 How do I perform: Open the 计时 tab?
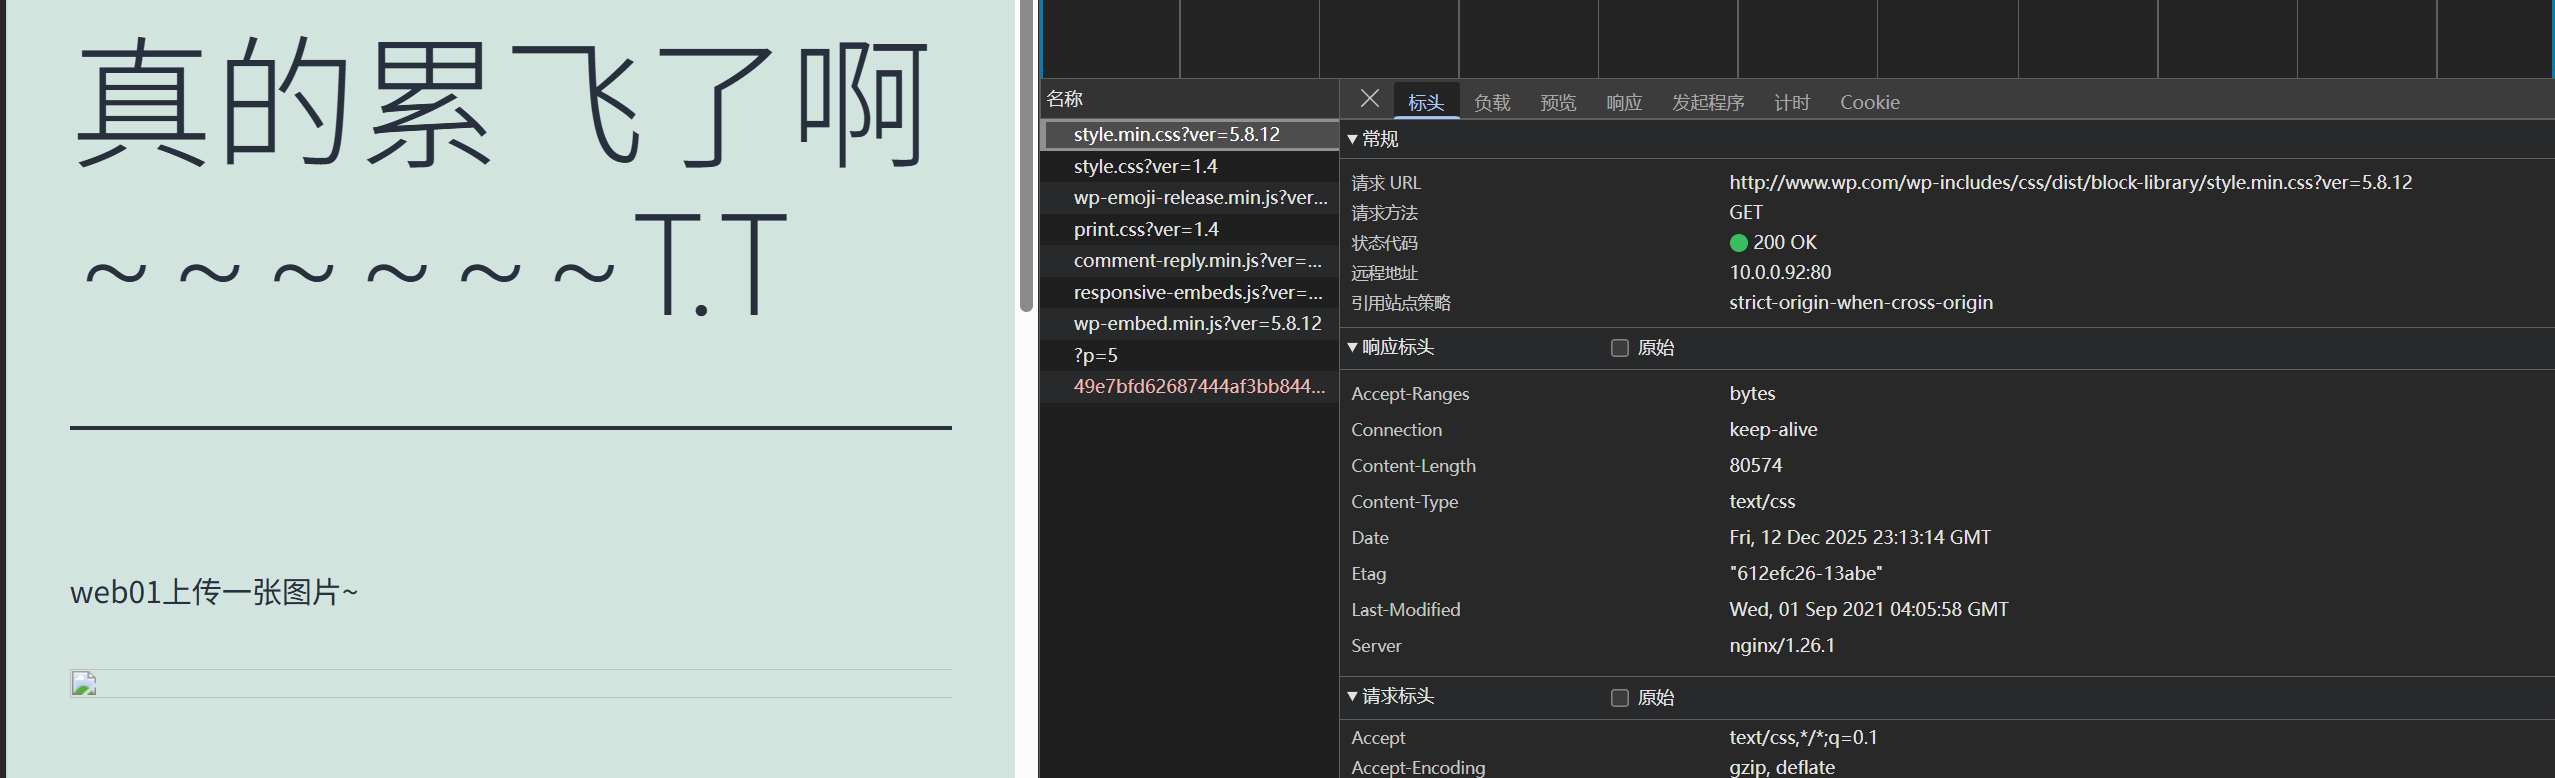pyautogui.click(x=1792, y=102)
